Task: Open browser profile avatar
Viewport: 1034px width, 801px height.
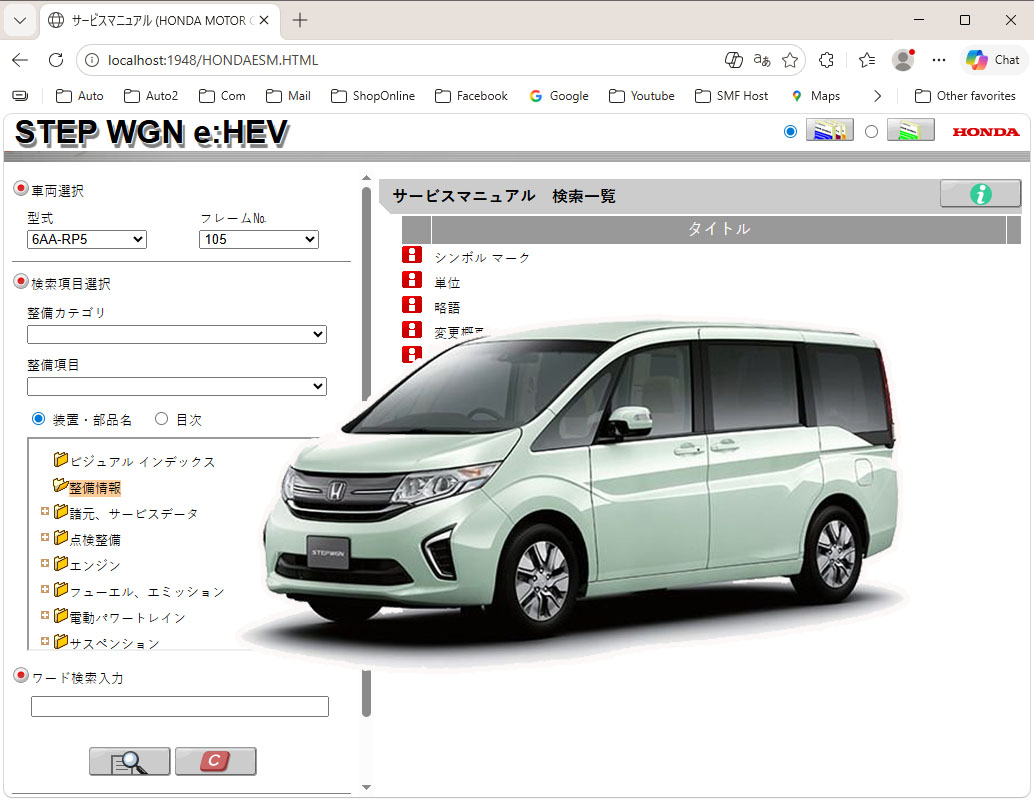Action: coord(903,60)
